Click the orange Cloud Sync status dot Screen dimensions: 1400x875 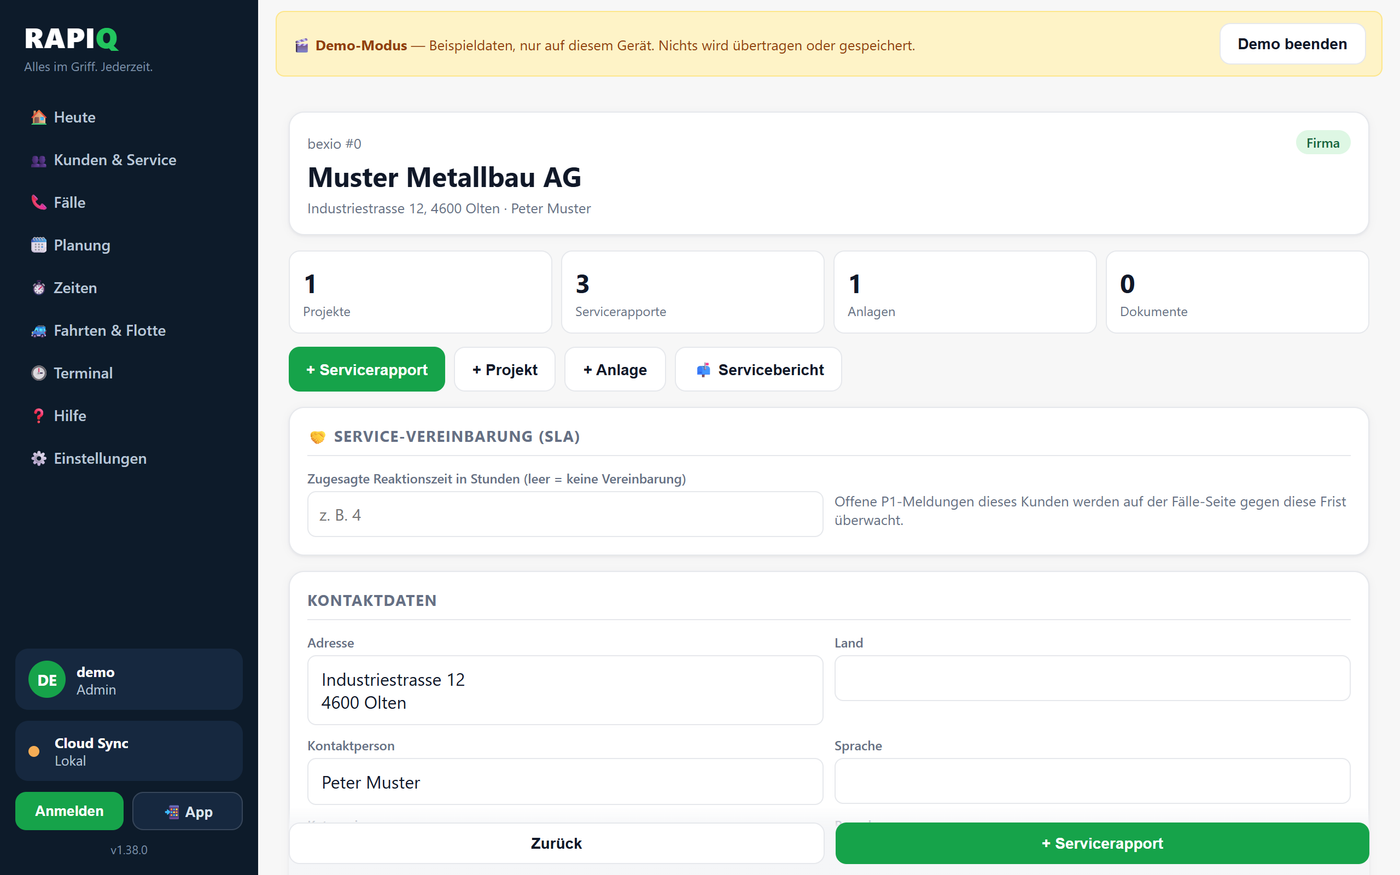[34, 751]
